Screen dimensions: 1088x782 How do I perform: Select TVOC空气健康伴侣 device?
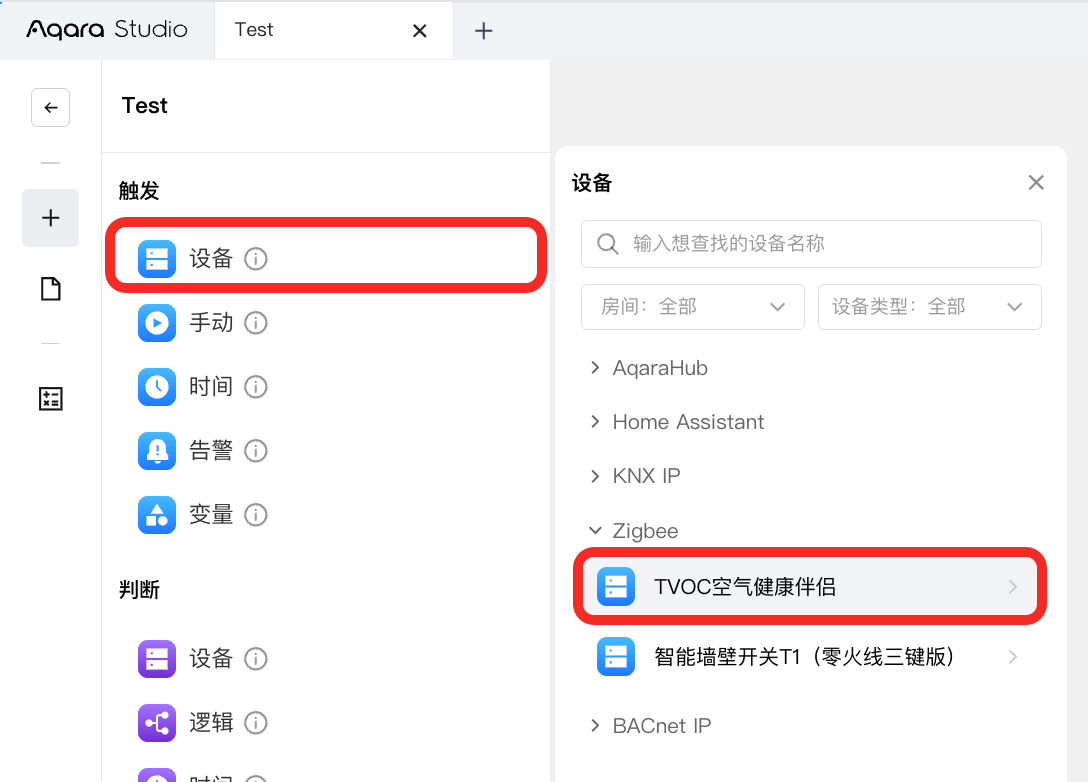810,586
